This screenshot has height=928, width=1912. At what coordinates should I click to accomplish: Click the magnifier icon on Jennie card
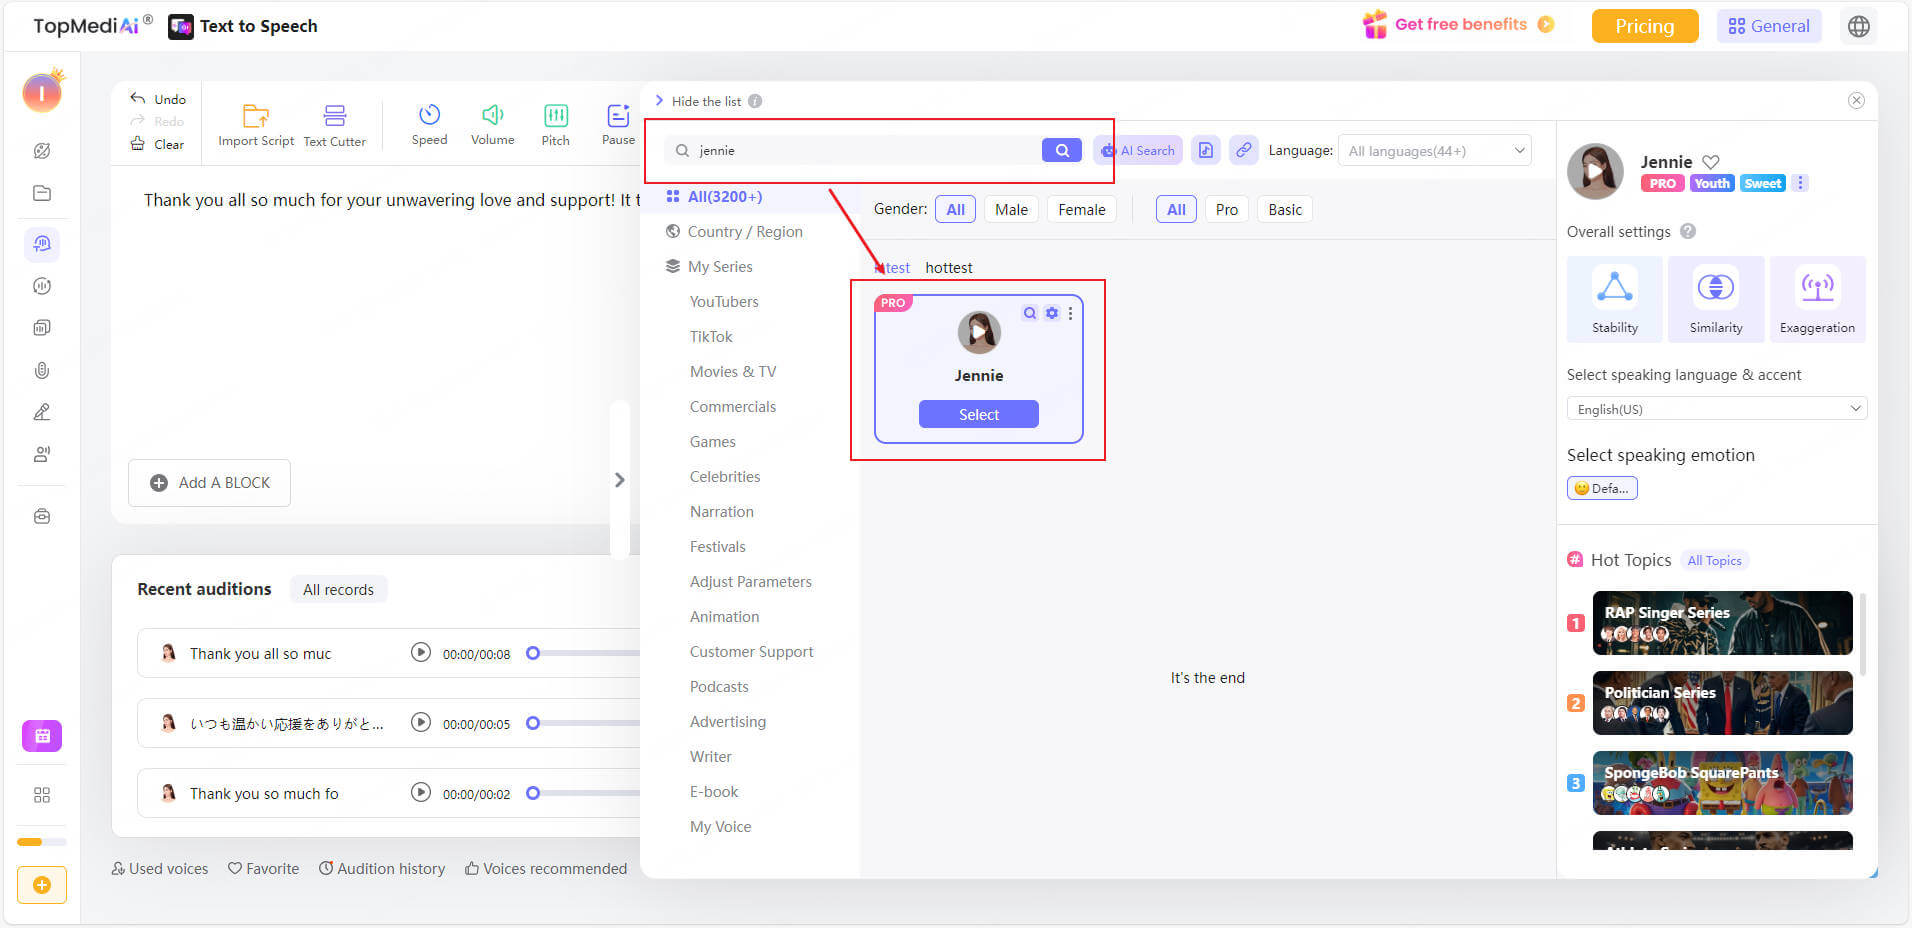pos(1029,313)
